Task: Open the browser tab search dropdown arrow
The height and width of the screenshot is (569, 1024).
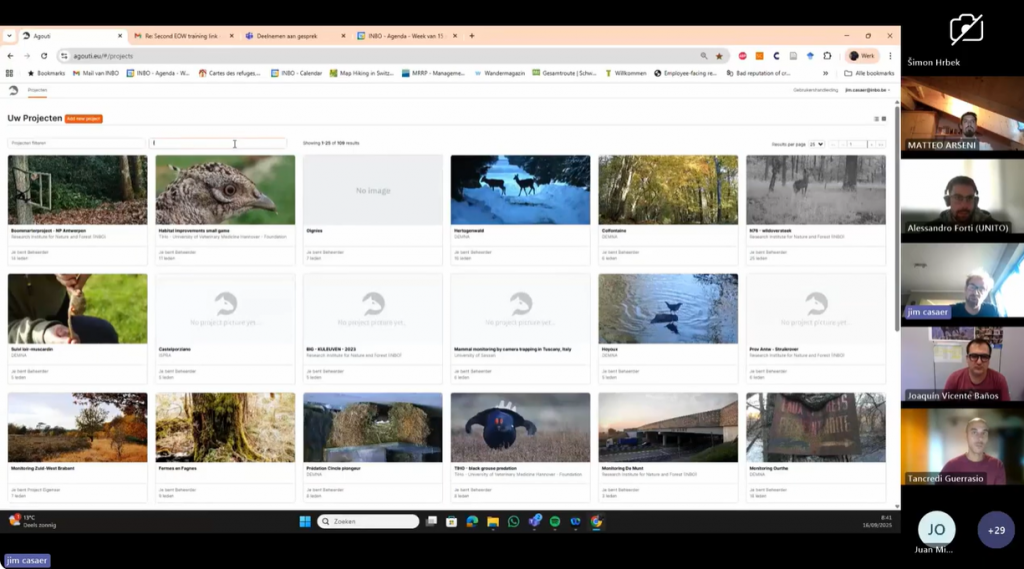Action: click(x=9, y=35)
